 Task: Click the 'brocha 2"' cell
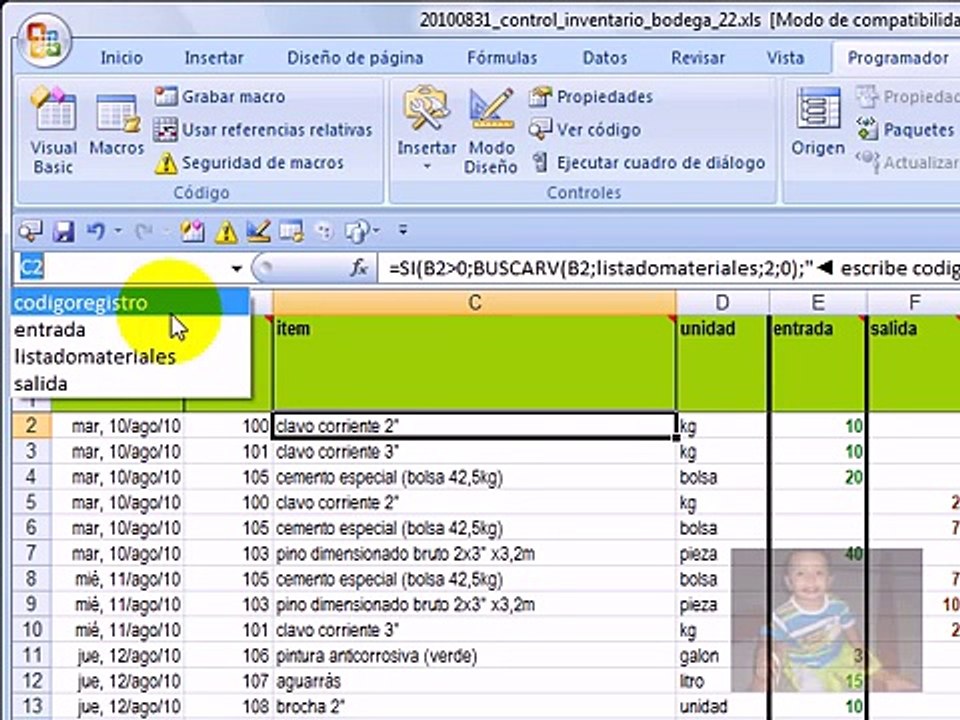[474, 707]
